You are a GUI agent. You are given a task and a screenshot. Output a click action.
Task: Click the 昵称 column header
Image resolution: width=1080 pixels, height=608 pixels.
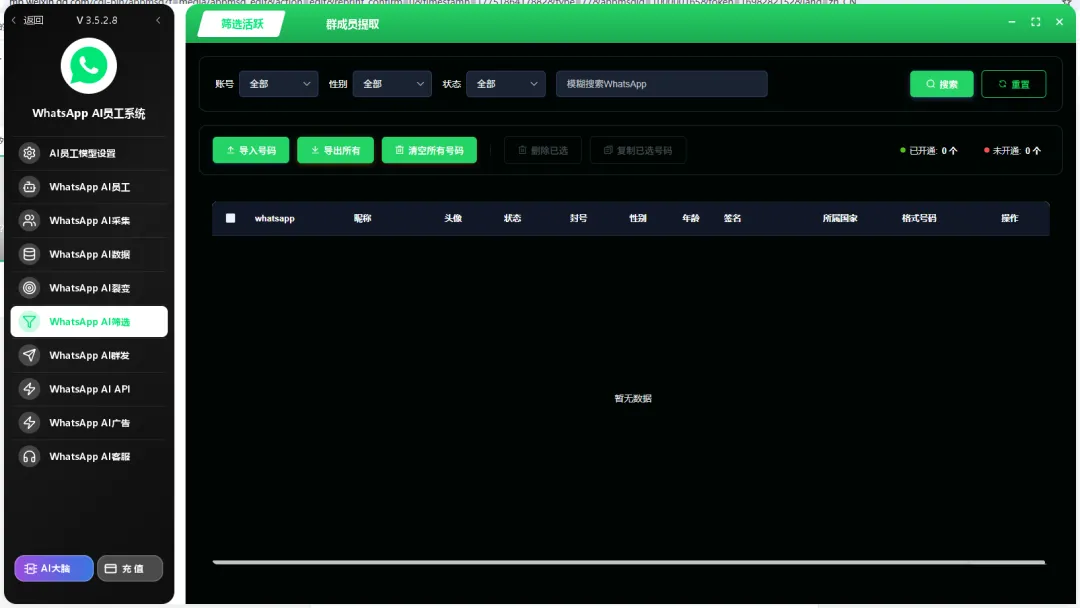coord(362,218)
